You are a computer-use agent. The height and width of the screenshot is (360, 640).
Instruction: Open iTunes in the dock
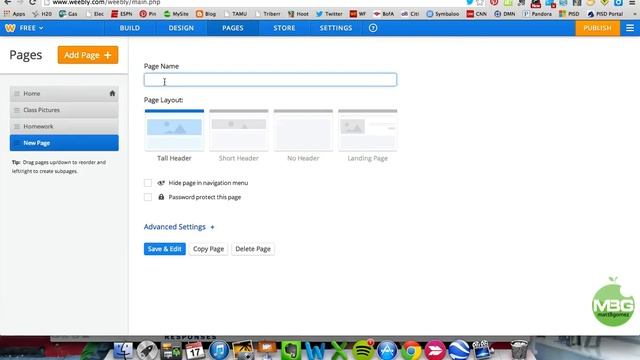pos(219,350)
